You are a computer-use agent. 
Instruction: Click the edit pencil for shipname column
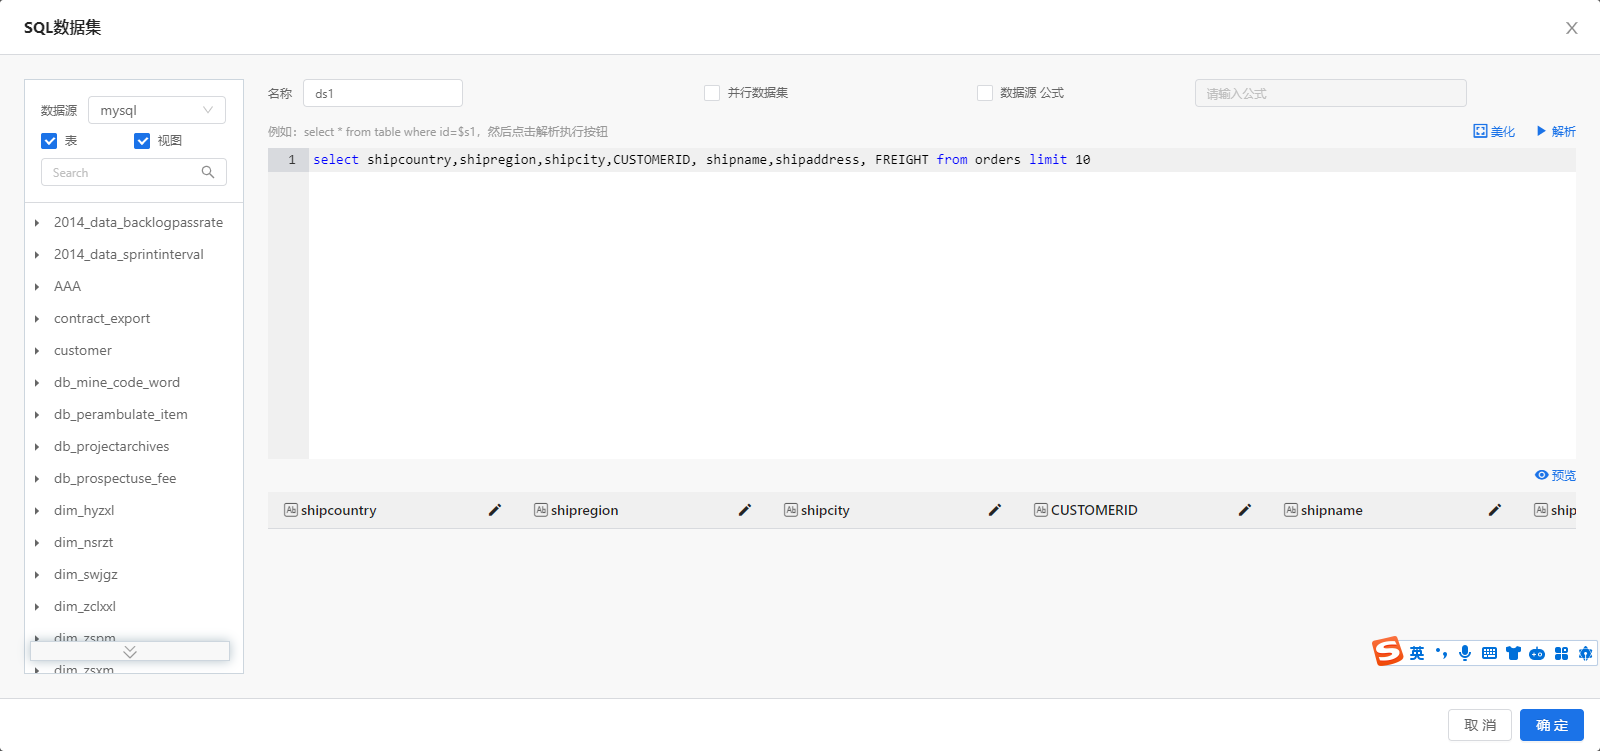(1495, 510)
